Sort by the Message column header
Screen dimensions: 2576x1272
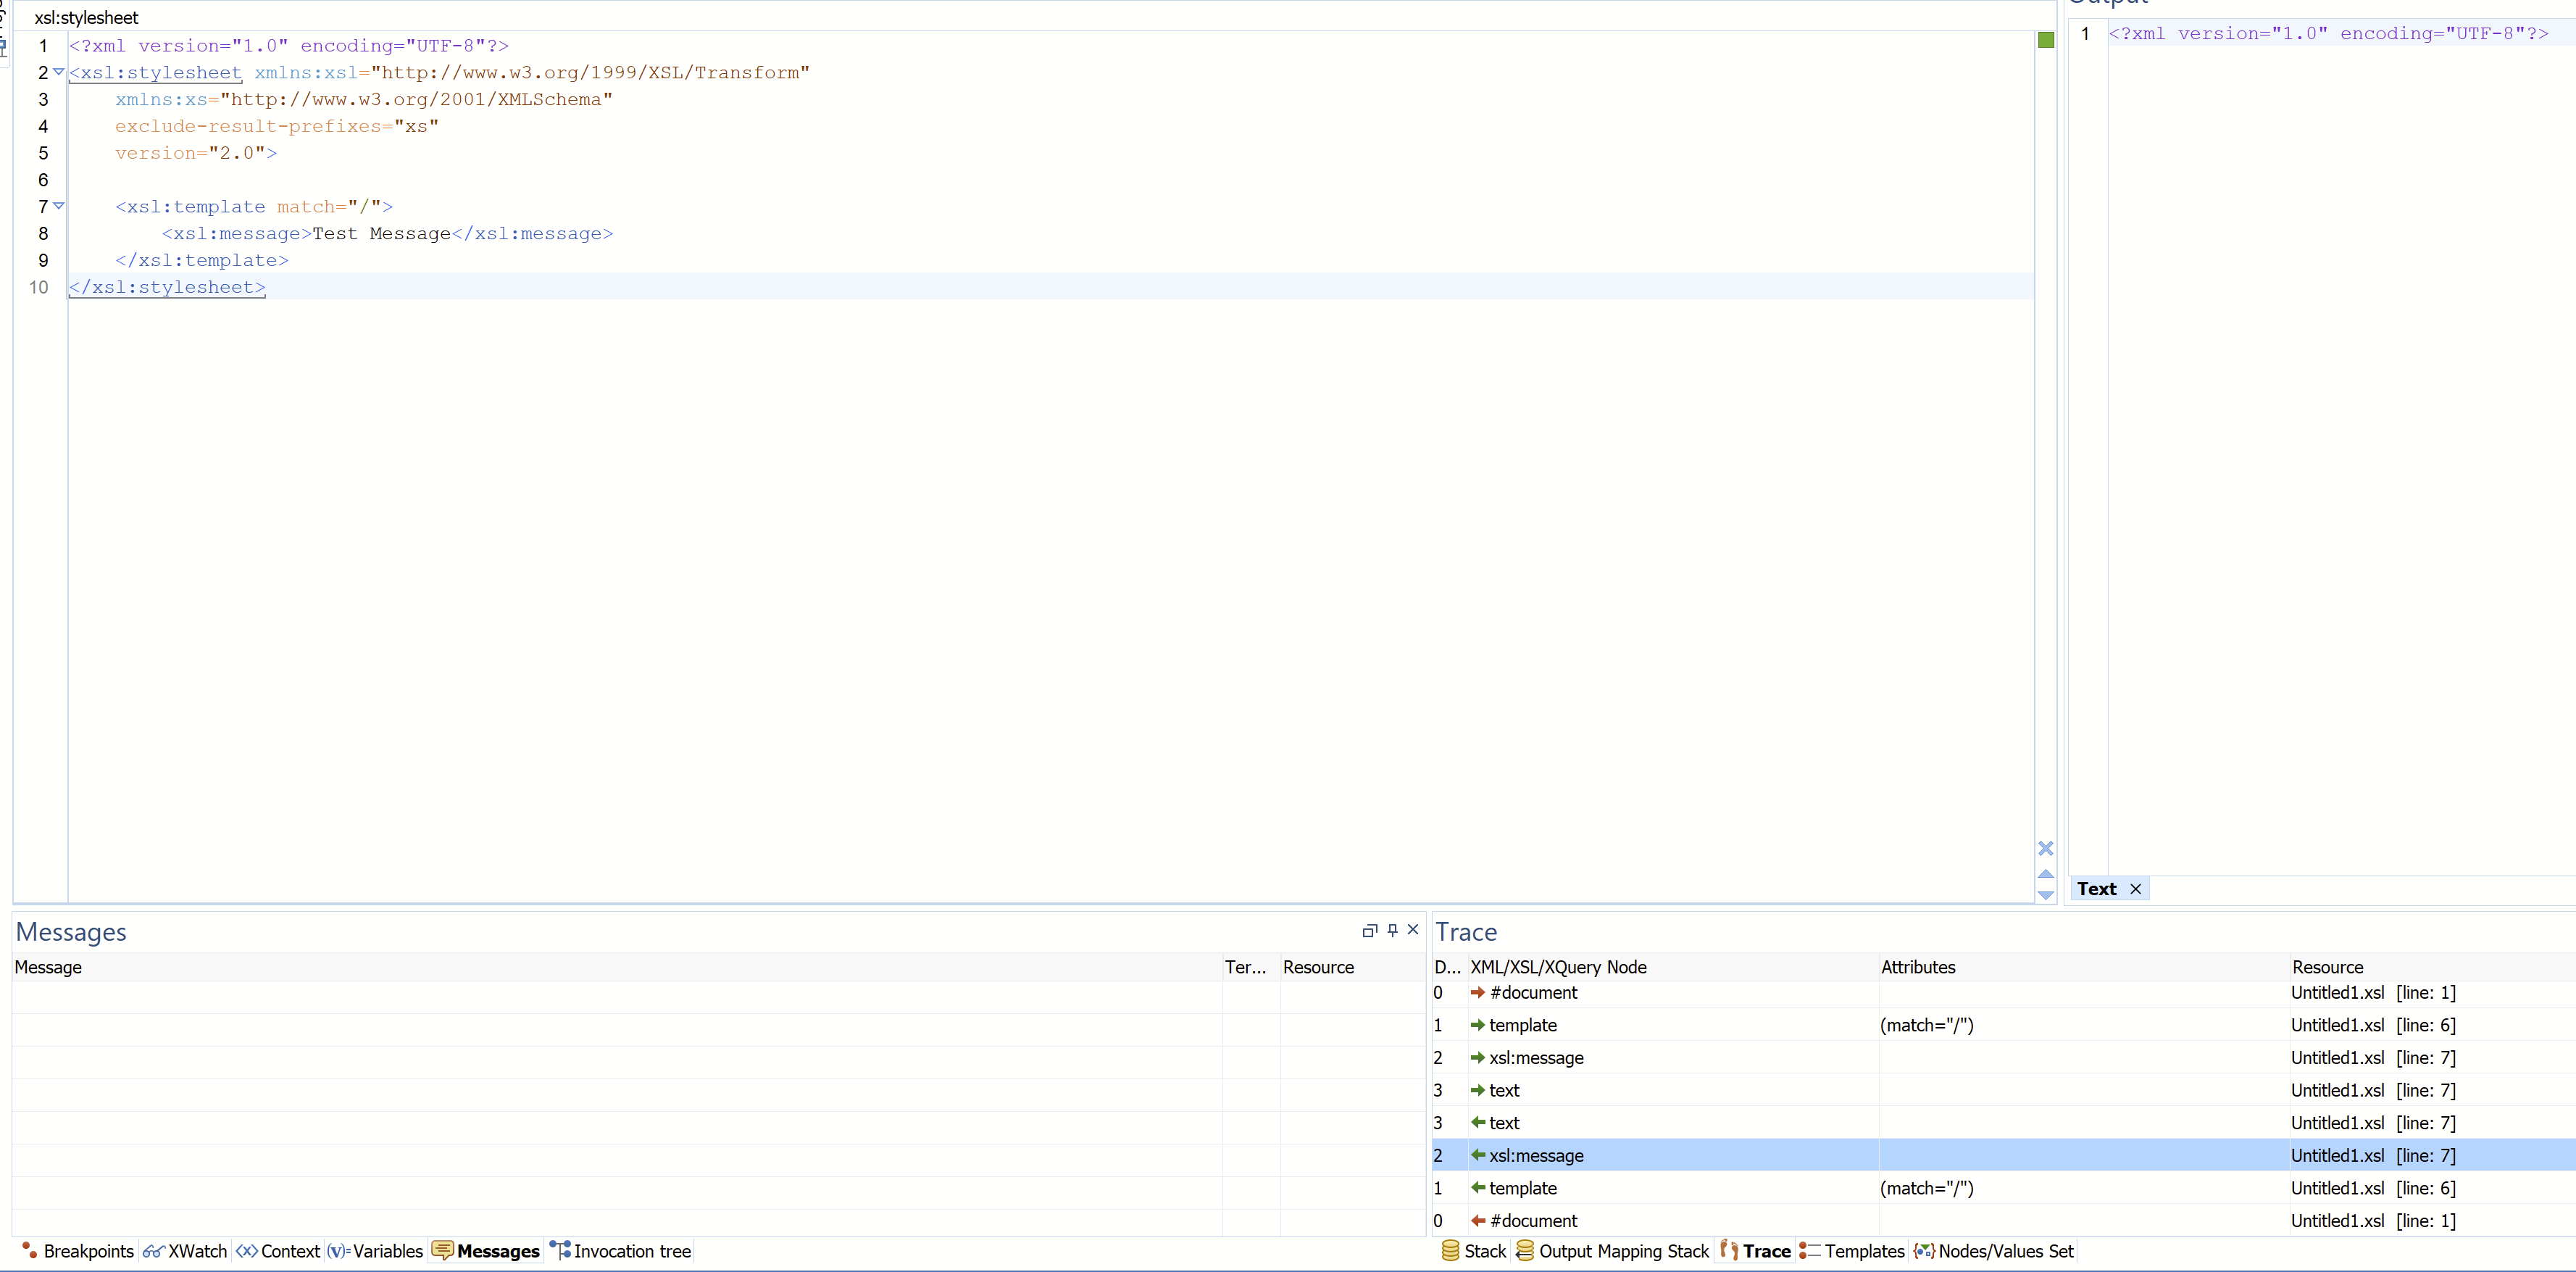click(616, 967)
